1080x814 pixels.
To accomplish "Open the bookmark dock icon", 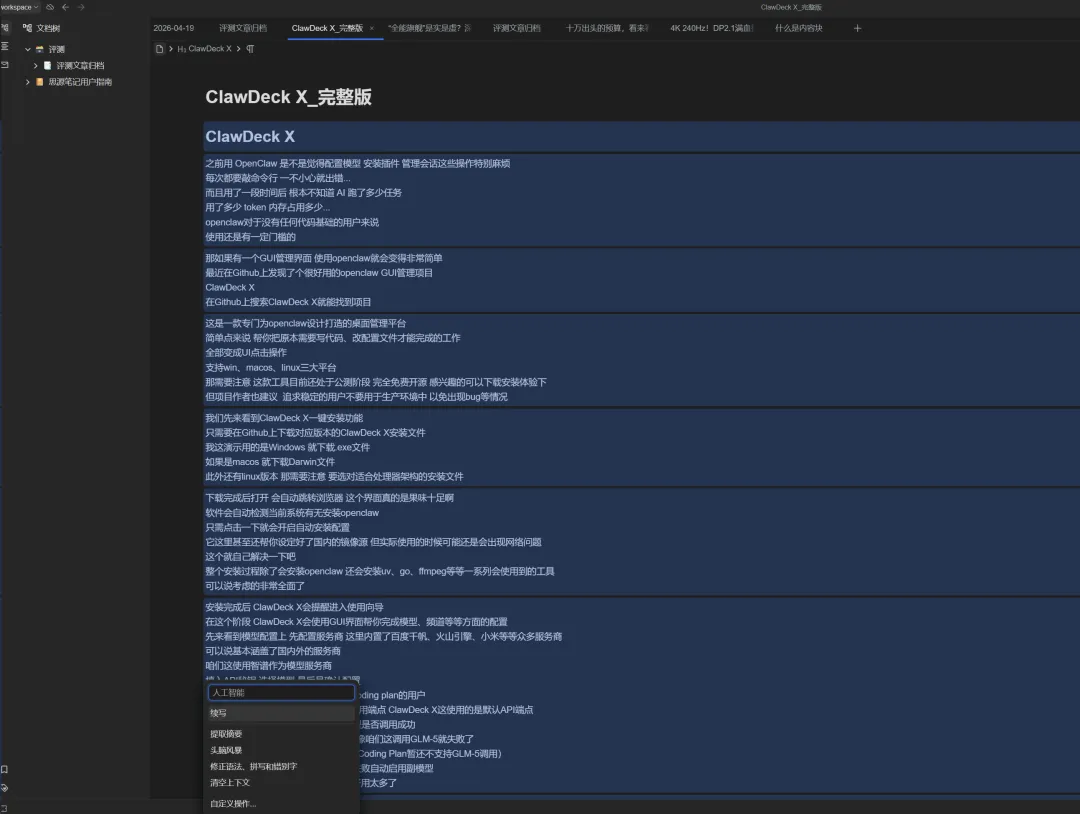I will pos(4,769).
